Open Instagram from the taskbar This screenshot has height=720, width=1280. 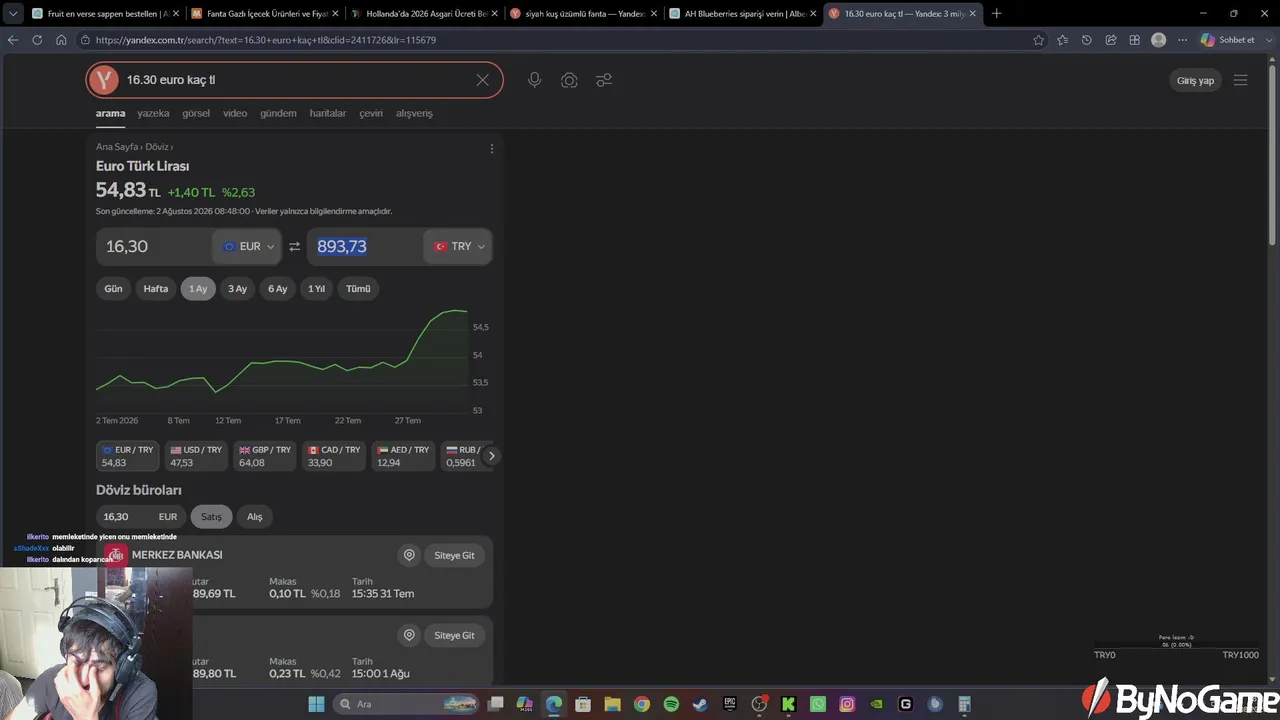(x=847, y=704)
